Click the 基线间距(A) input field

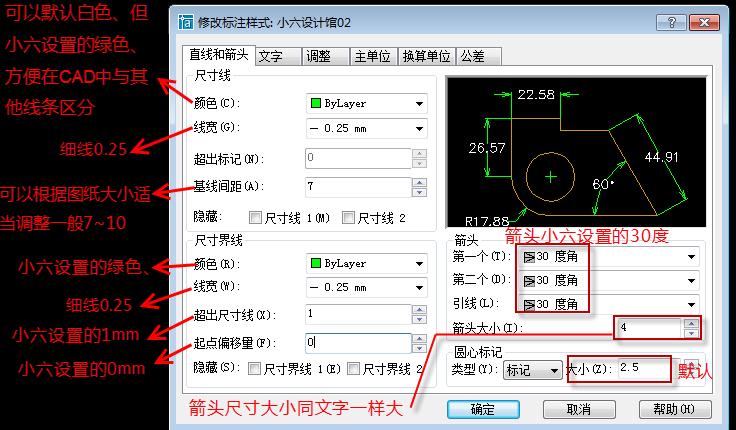pos(358,187)
